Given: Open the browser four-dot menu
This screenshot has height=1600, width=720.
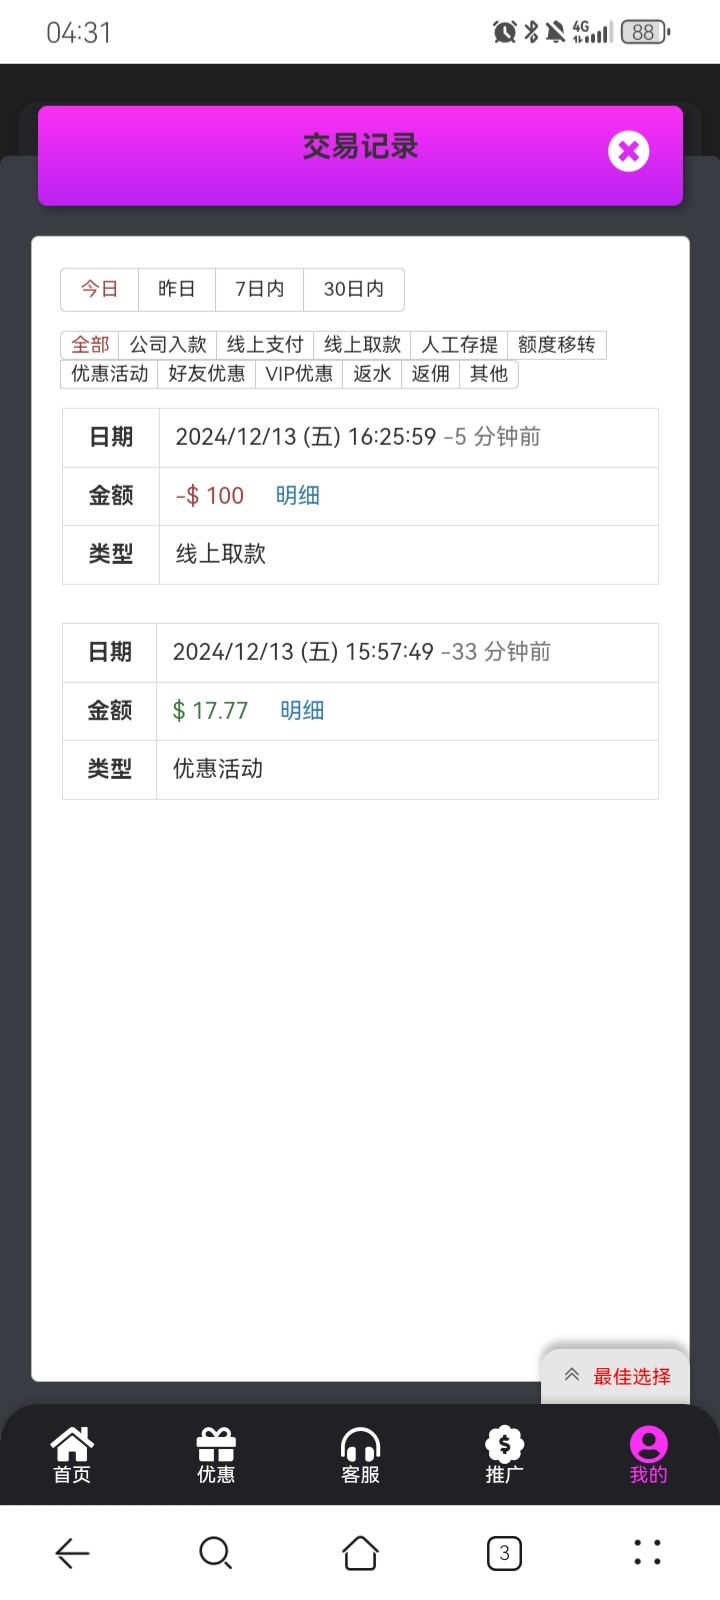Looking at the screenshot, I should [x=647, y=1553].
